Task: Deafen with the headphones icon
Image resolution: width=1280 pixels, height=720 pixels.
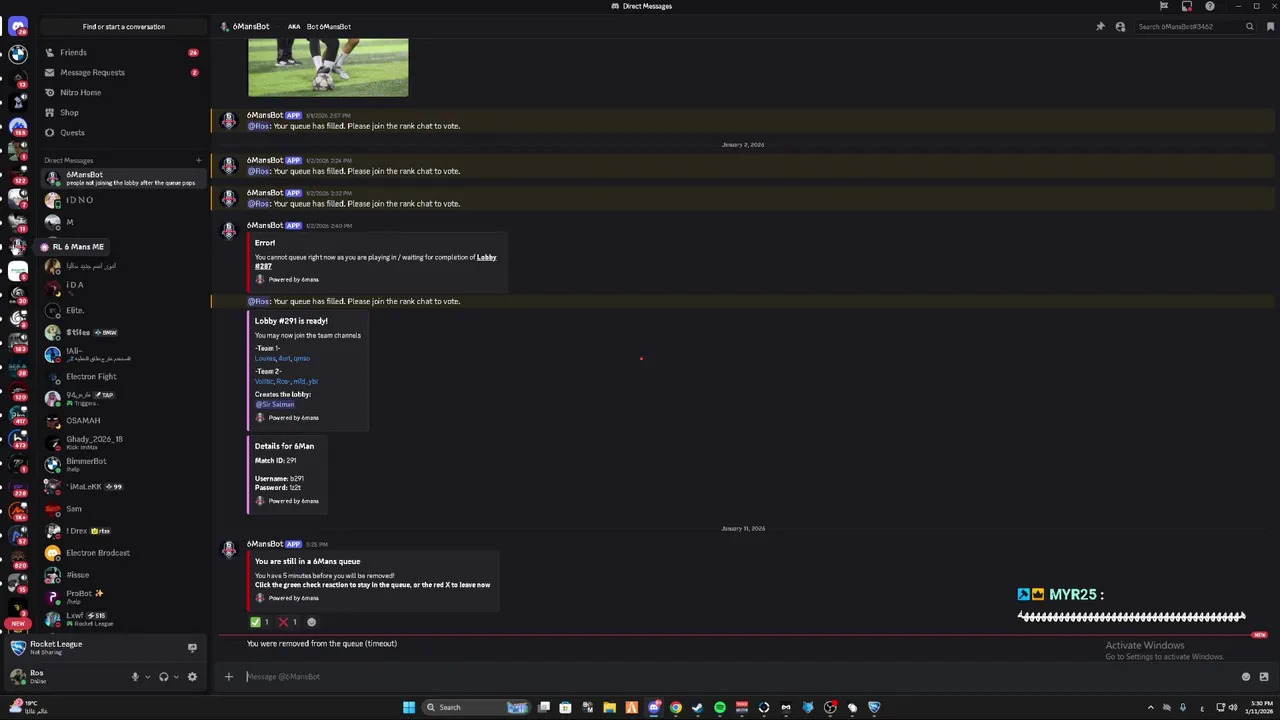Action: [x=164, y=677]
